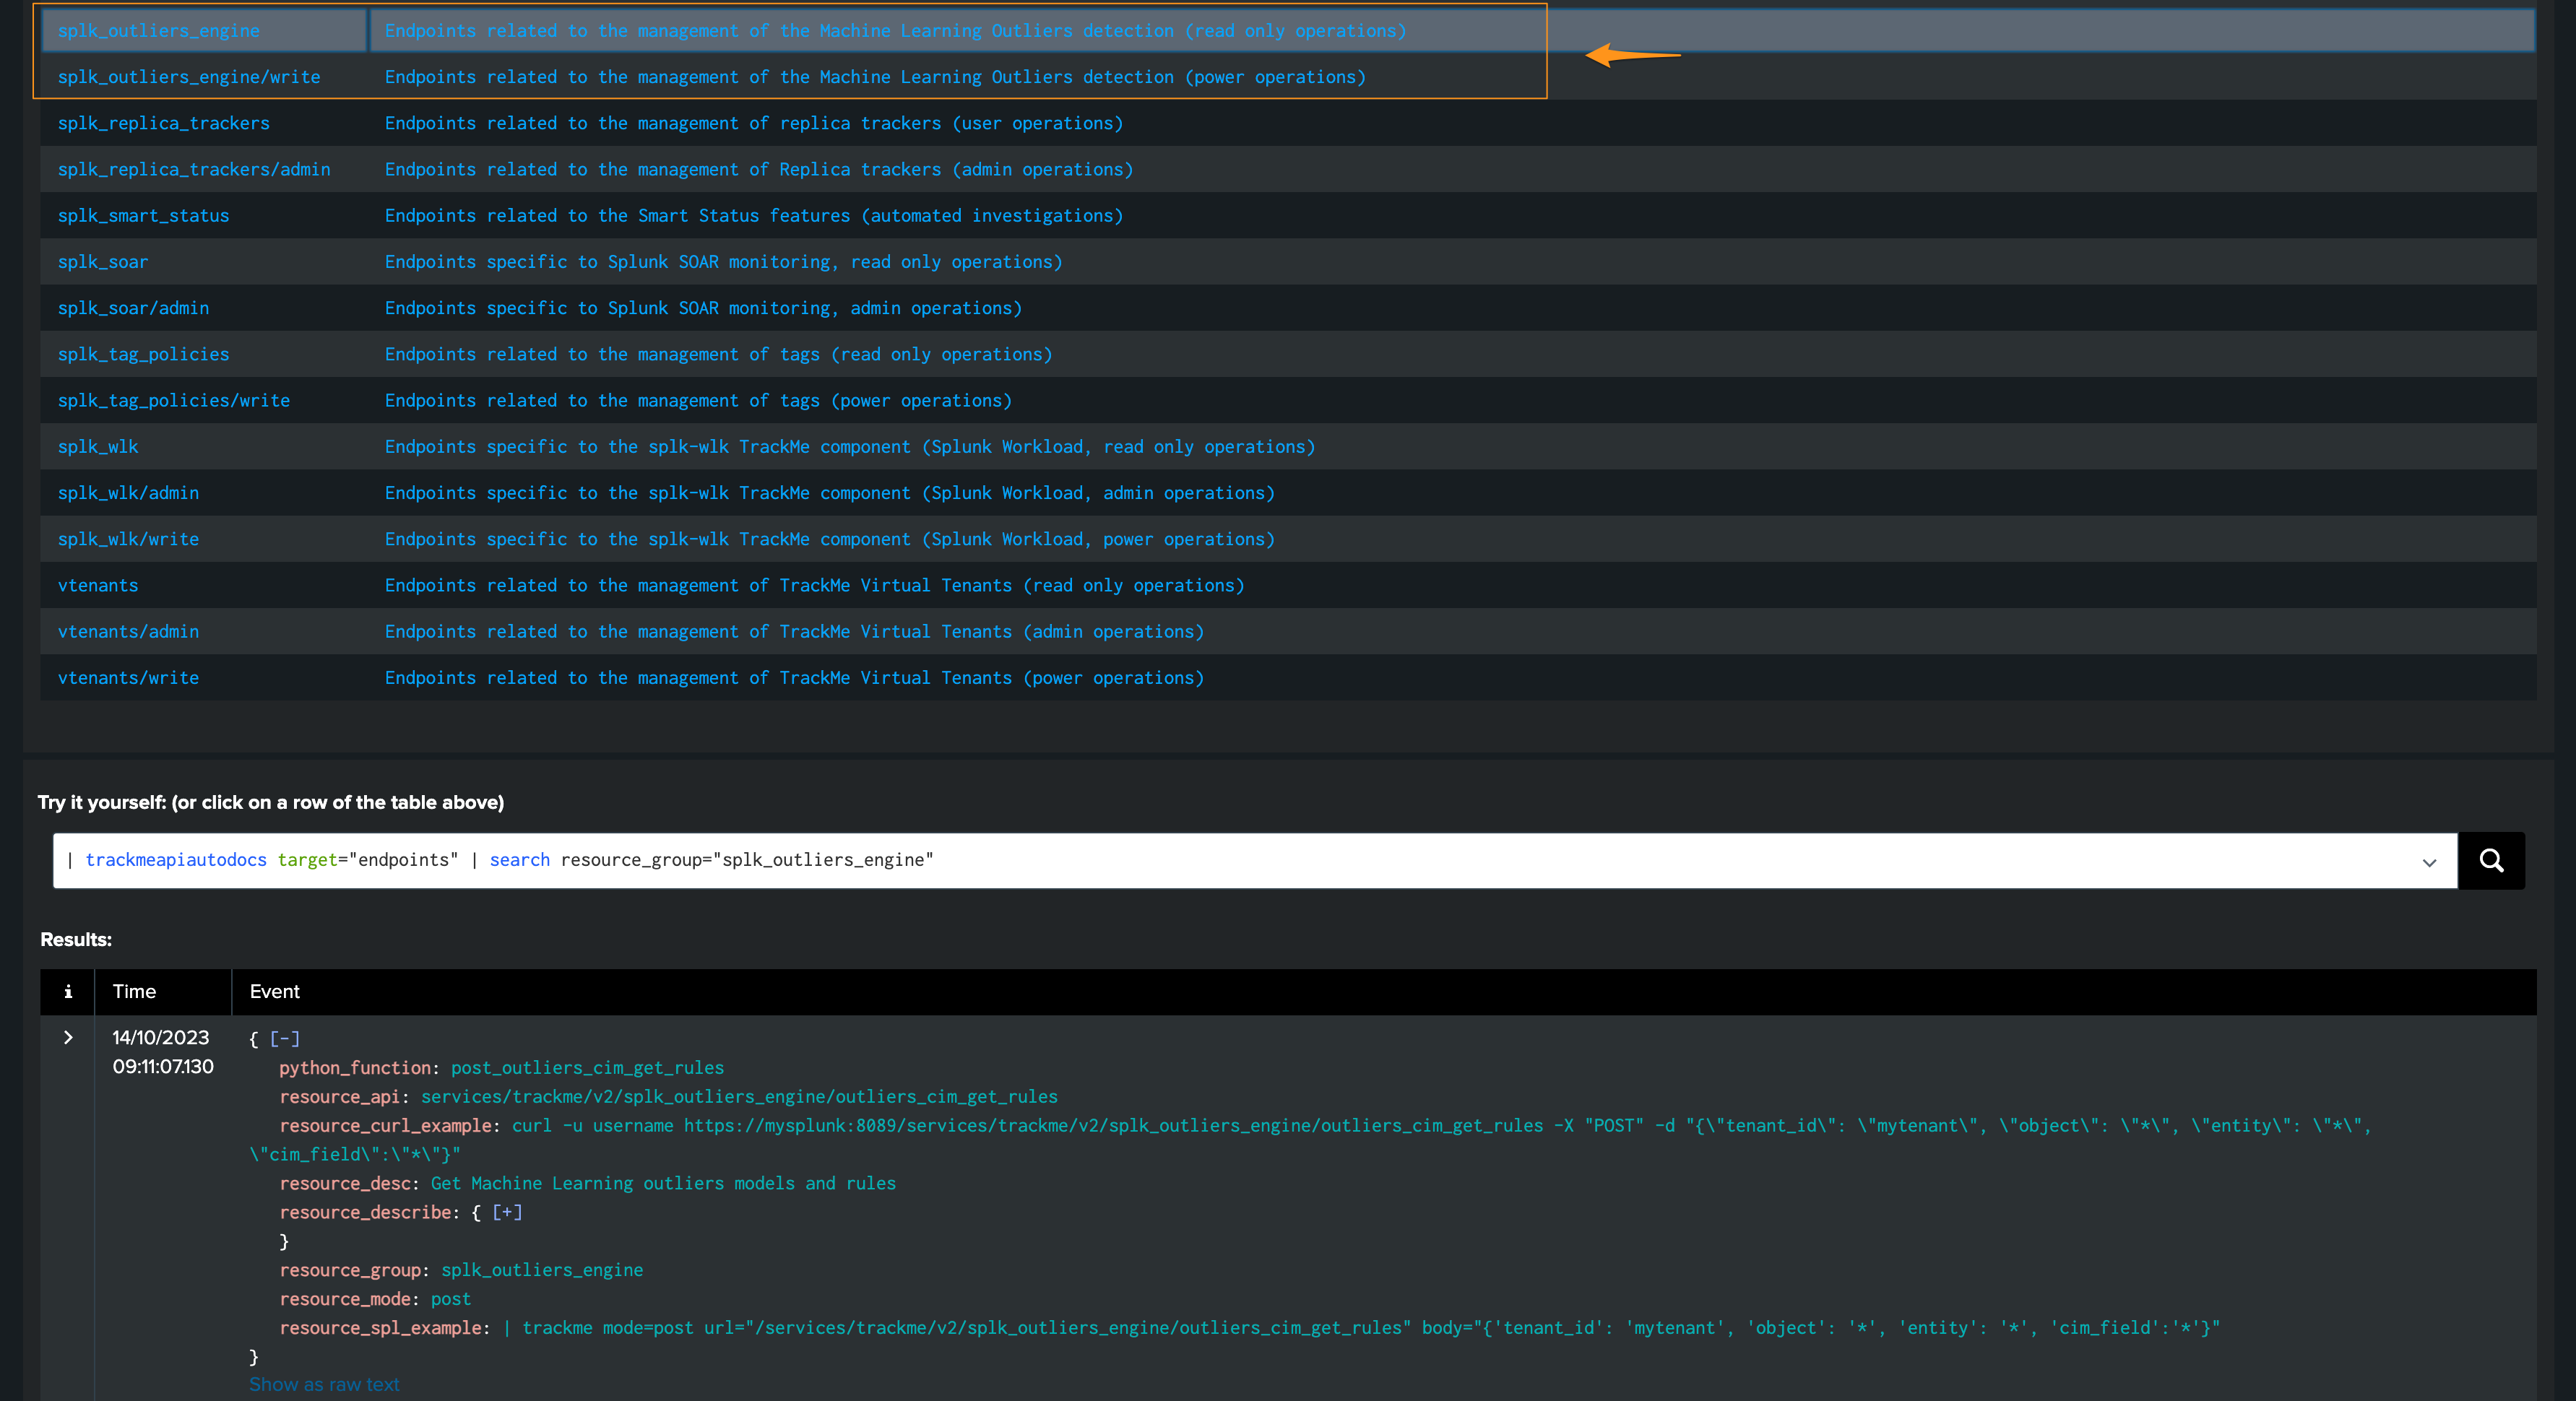Expand the resource_describe [+] node
Viewport: 2576px width, 1401px height.
tap(507, 1212)
